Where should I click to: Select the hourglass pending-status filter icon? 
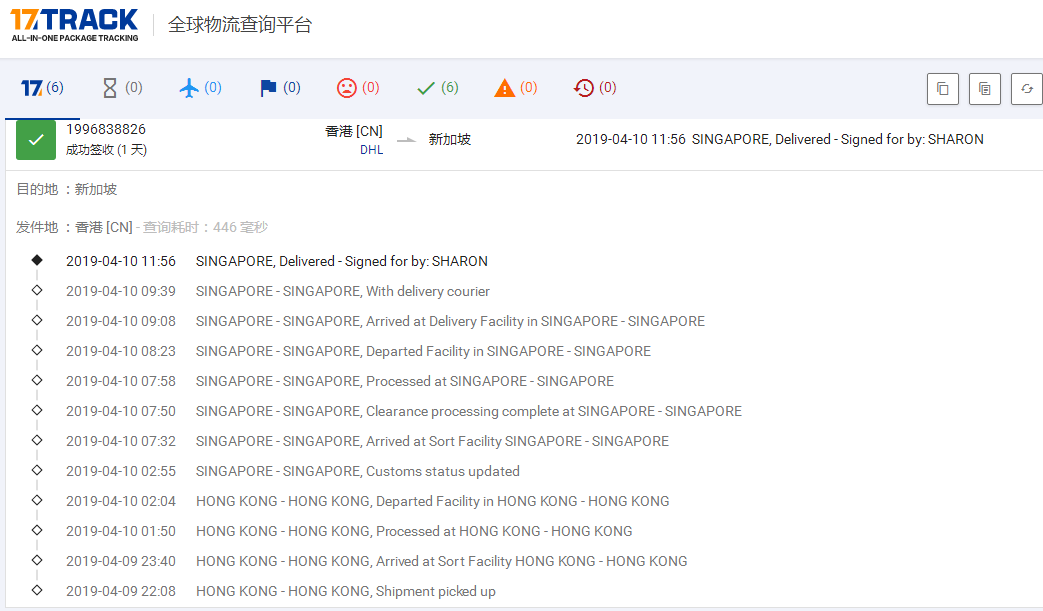coord(108,87)
